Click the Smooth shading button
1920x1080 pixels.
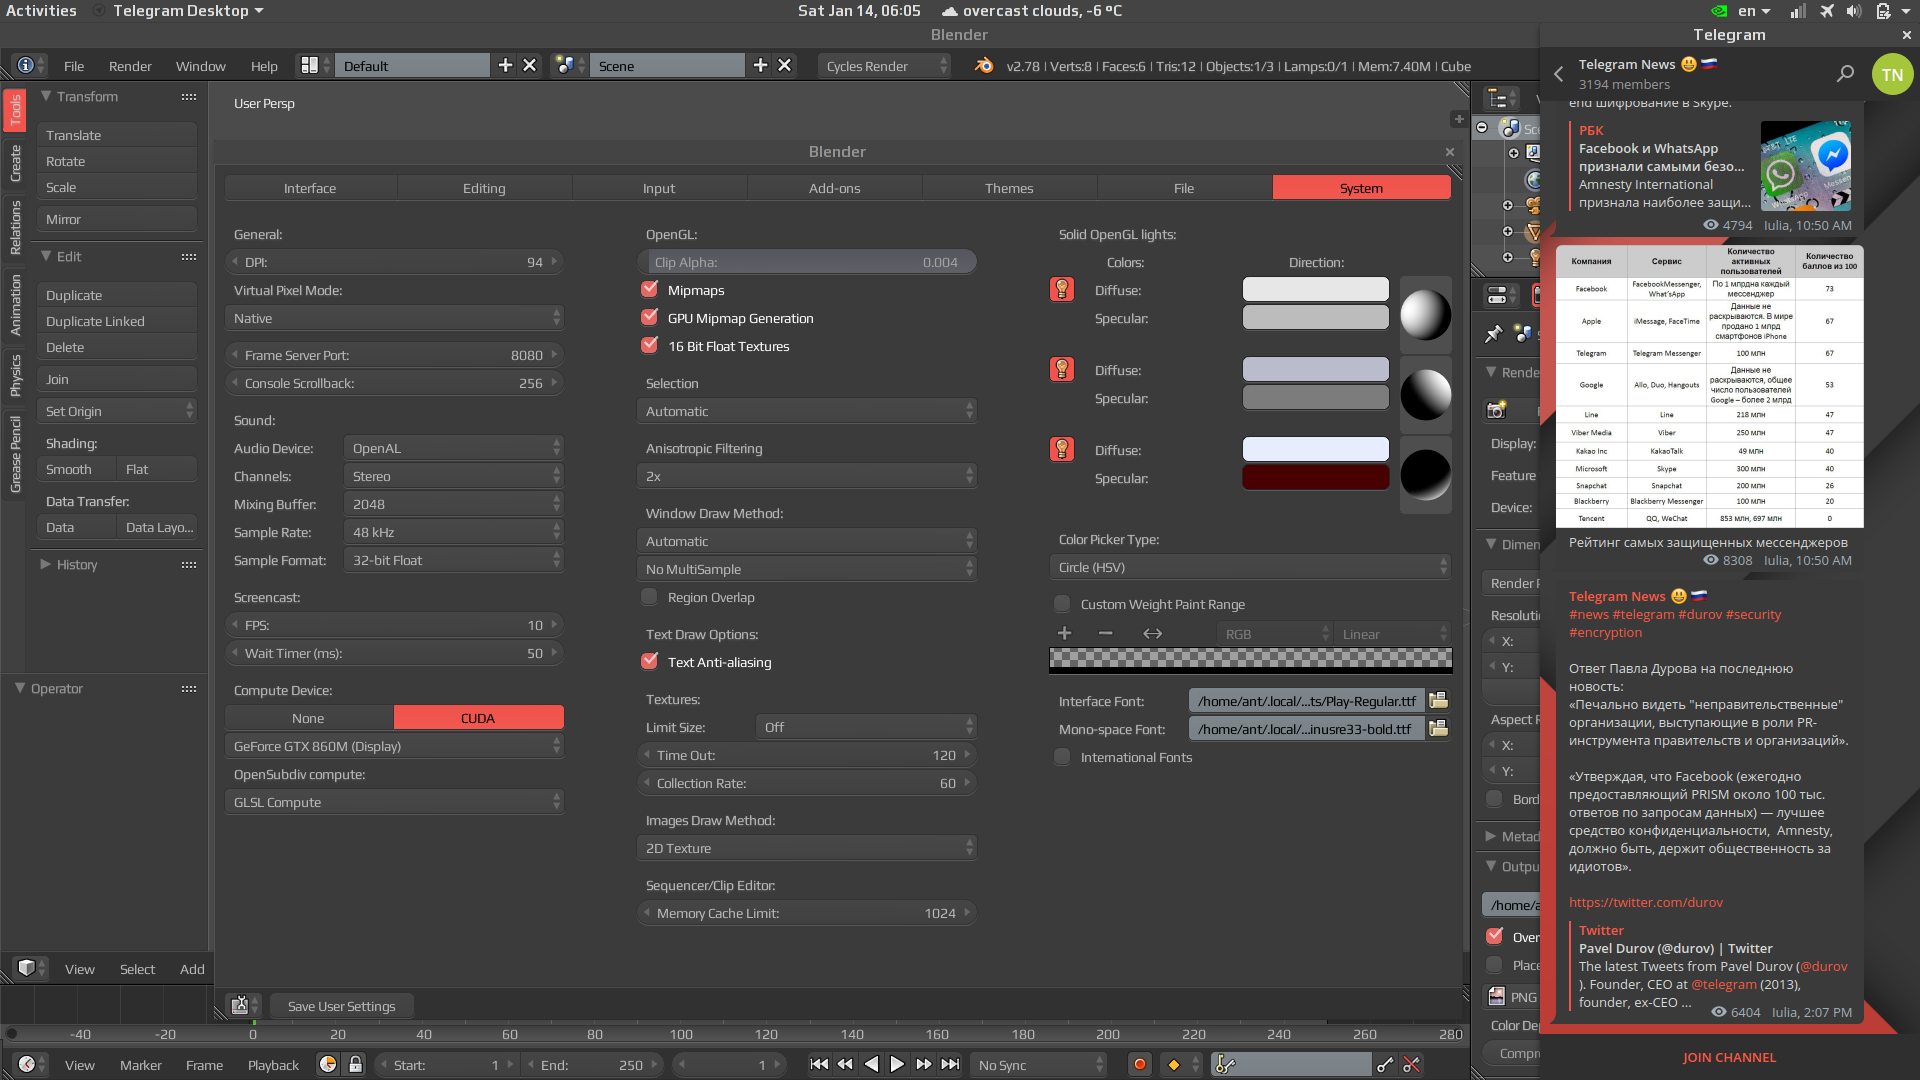point(77,469)
